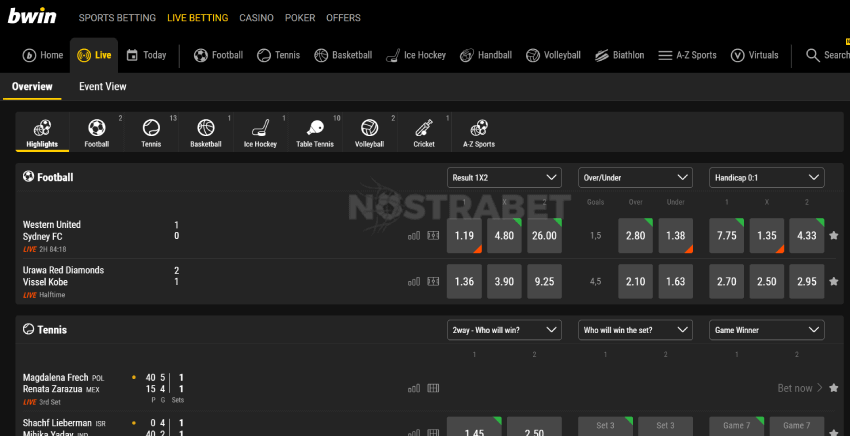
Task: Bet on Western United win at 1.19
Action: point(464,236)
